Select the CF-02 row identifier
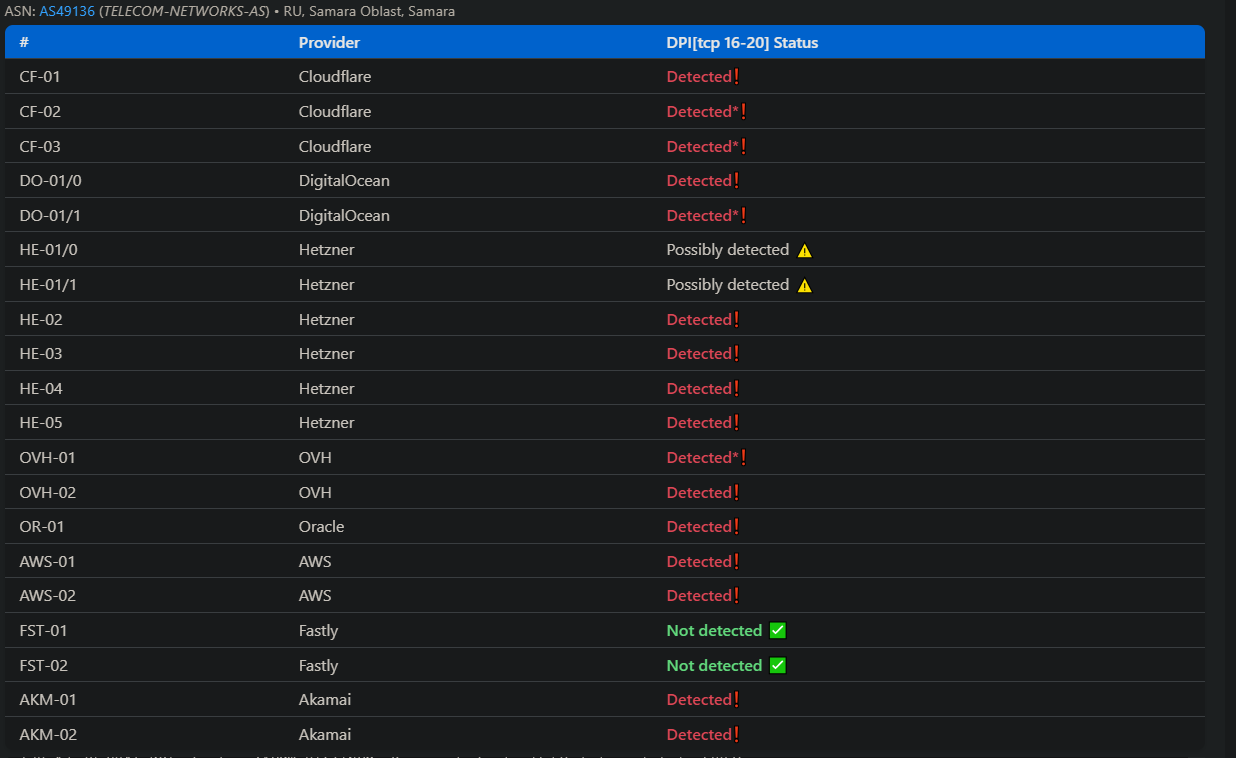The image size is (1236, 758). pyautogui.click(x=40, y=112)
